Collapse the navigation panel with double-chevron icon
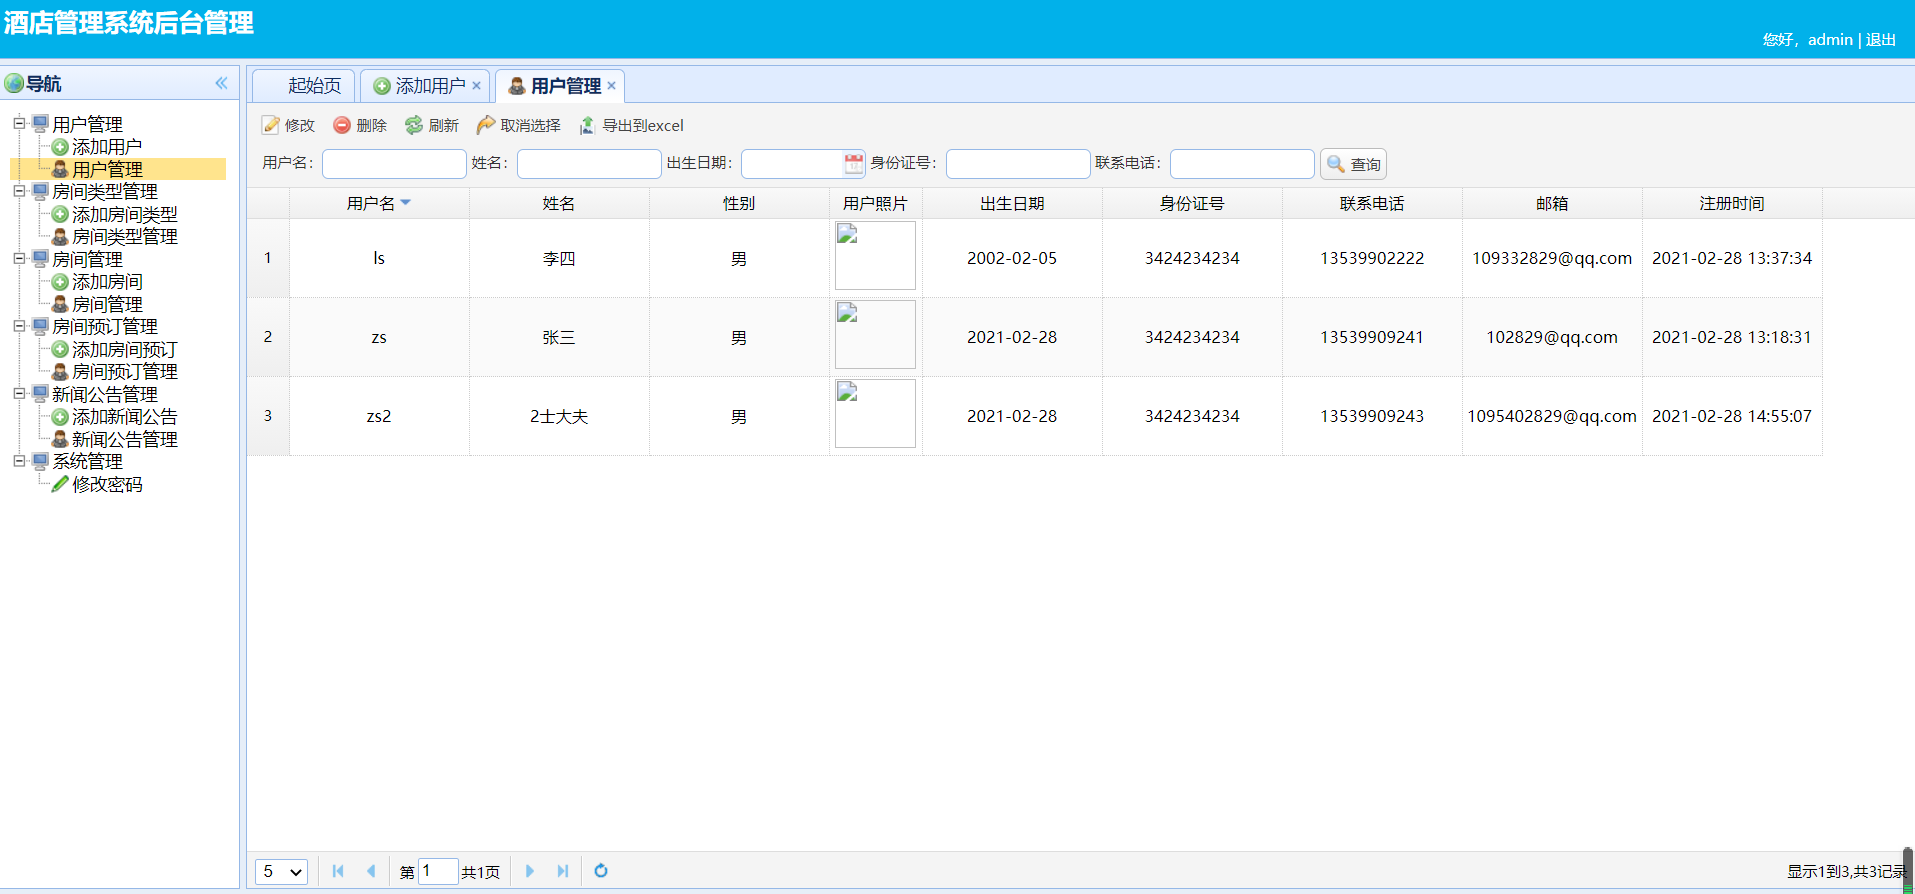Screen dimensions: 1915x894 [x=221, y=83]
